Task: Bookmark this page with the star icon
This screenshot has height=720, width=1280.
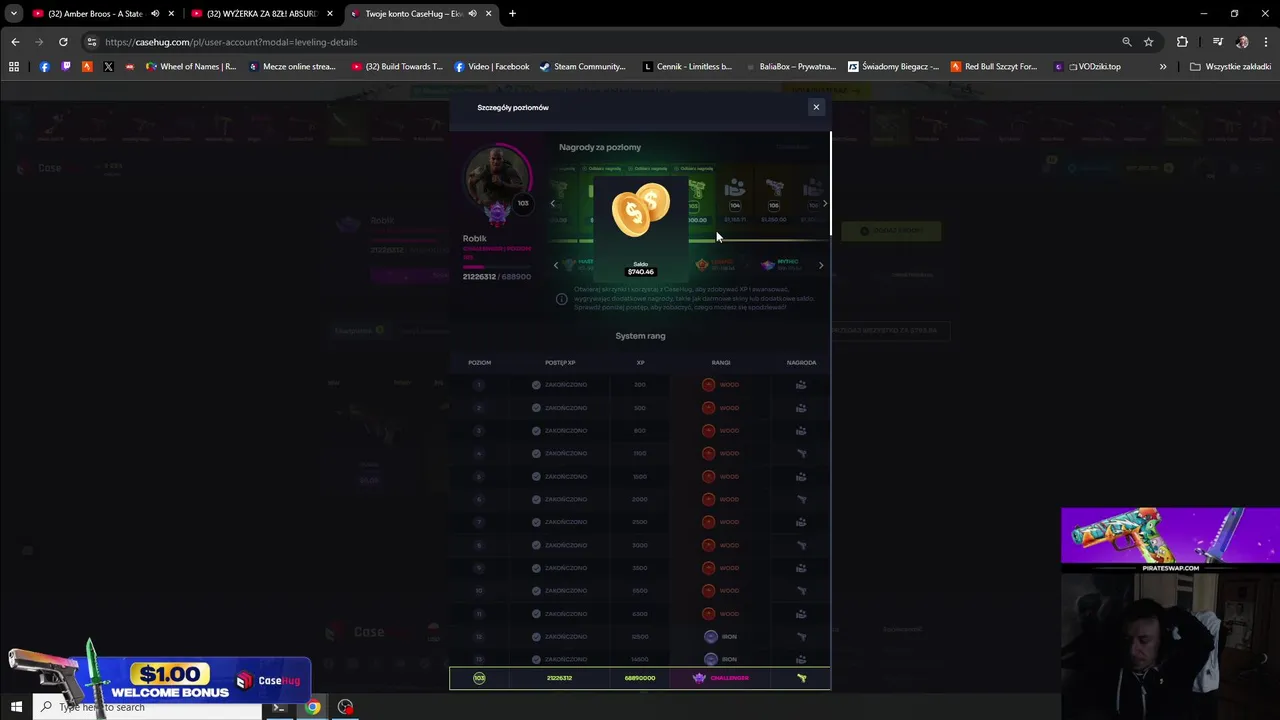Action: click(1149, 42)
